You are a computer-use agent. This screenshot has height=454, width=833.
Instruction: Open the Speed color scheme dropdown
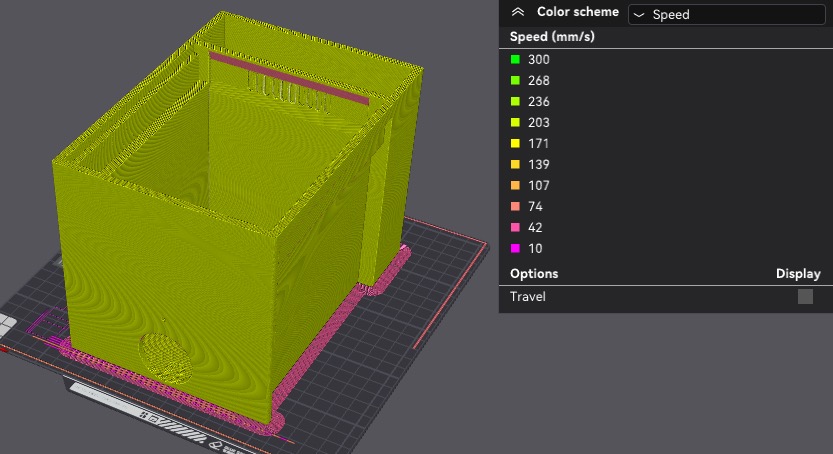point(726,14)
